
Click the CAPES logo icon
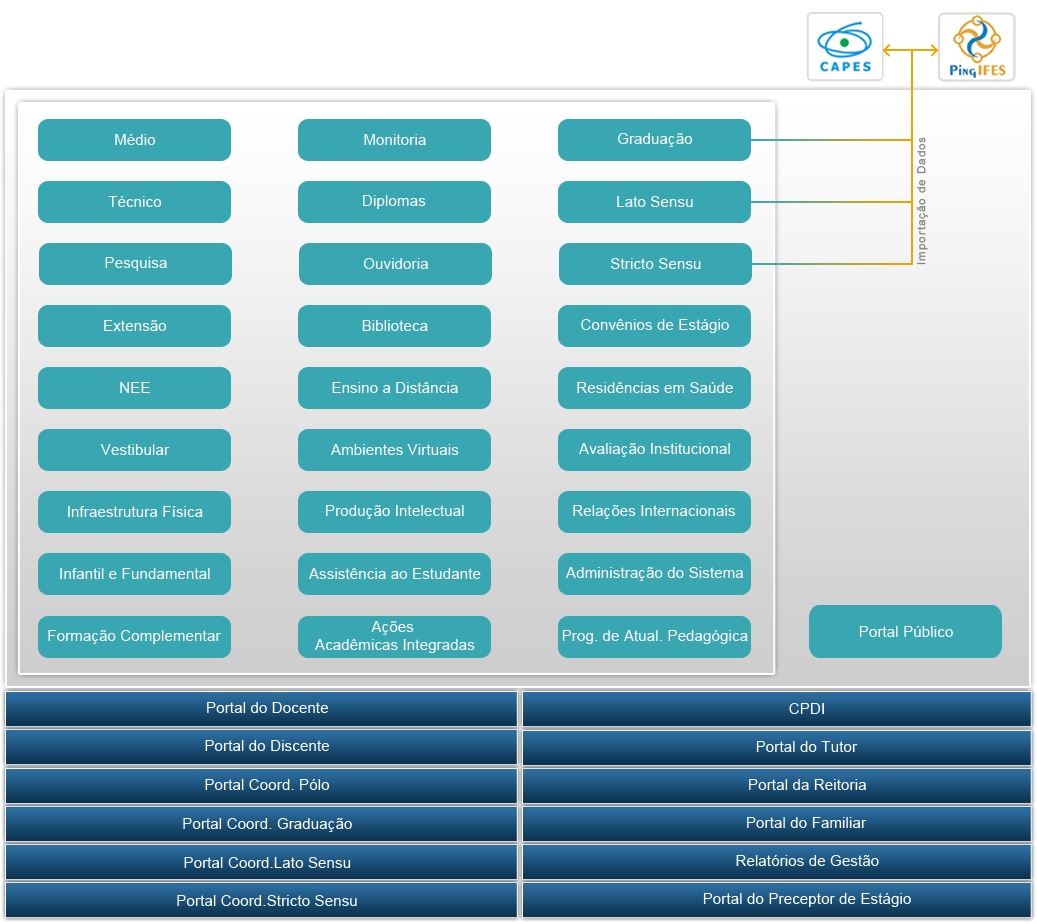click(x=845, y=47)
